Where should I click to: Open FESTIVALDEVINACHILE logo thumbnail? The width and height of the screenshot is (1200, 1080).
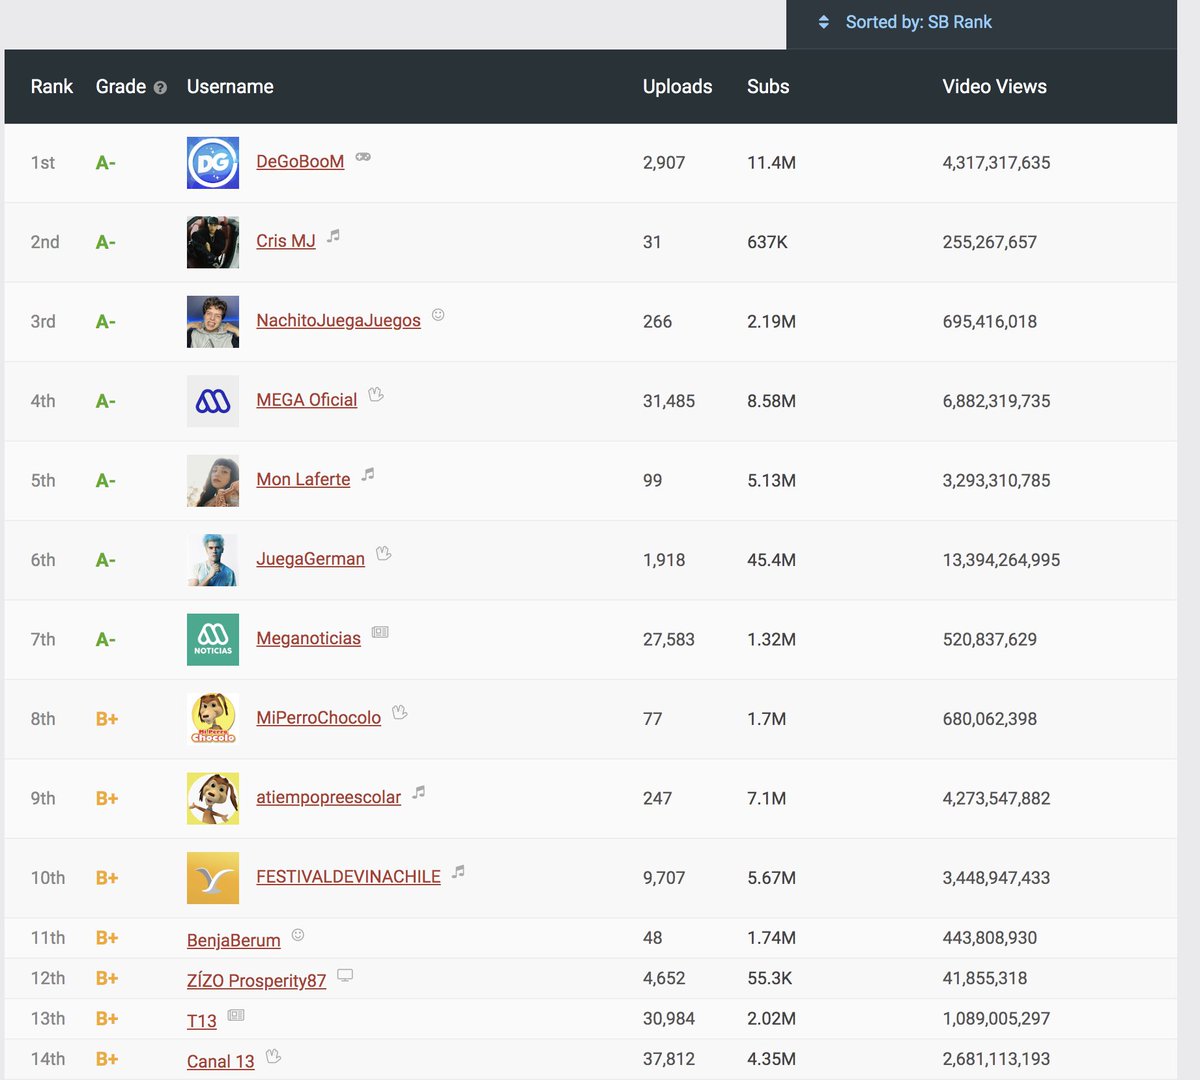tap(213, 878)
